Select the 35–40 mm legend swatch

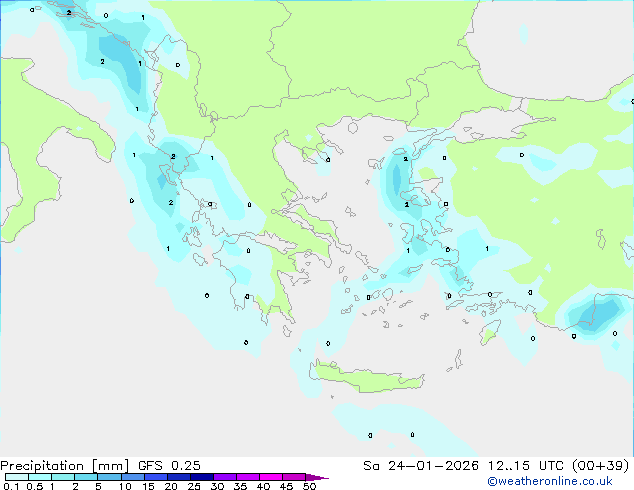(x=247, y=477)
